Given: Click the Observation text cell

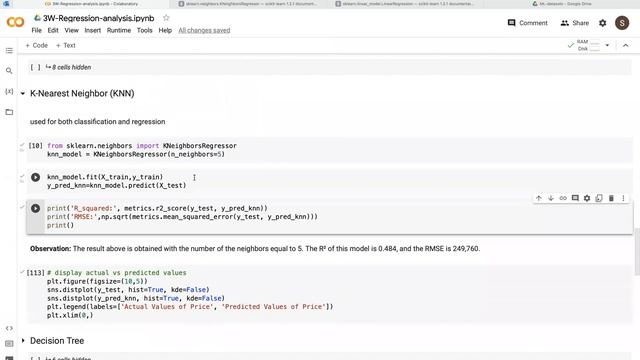Looking at the screenshot, I should coord(255,249).
